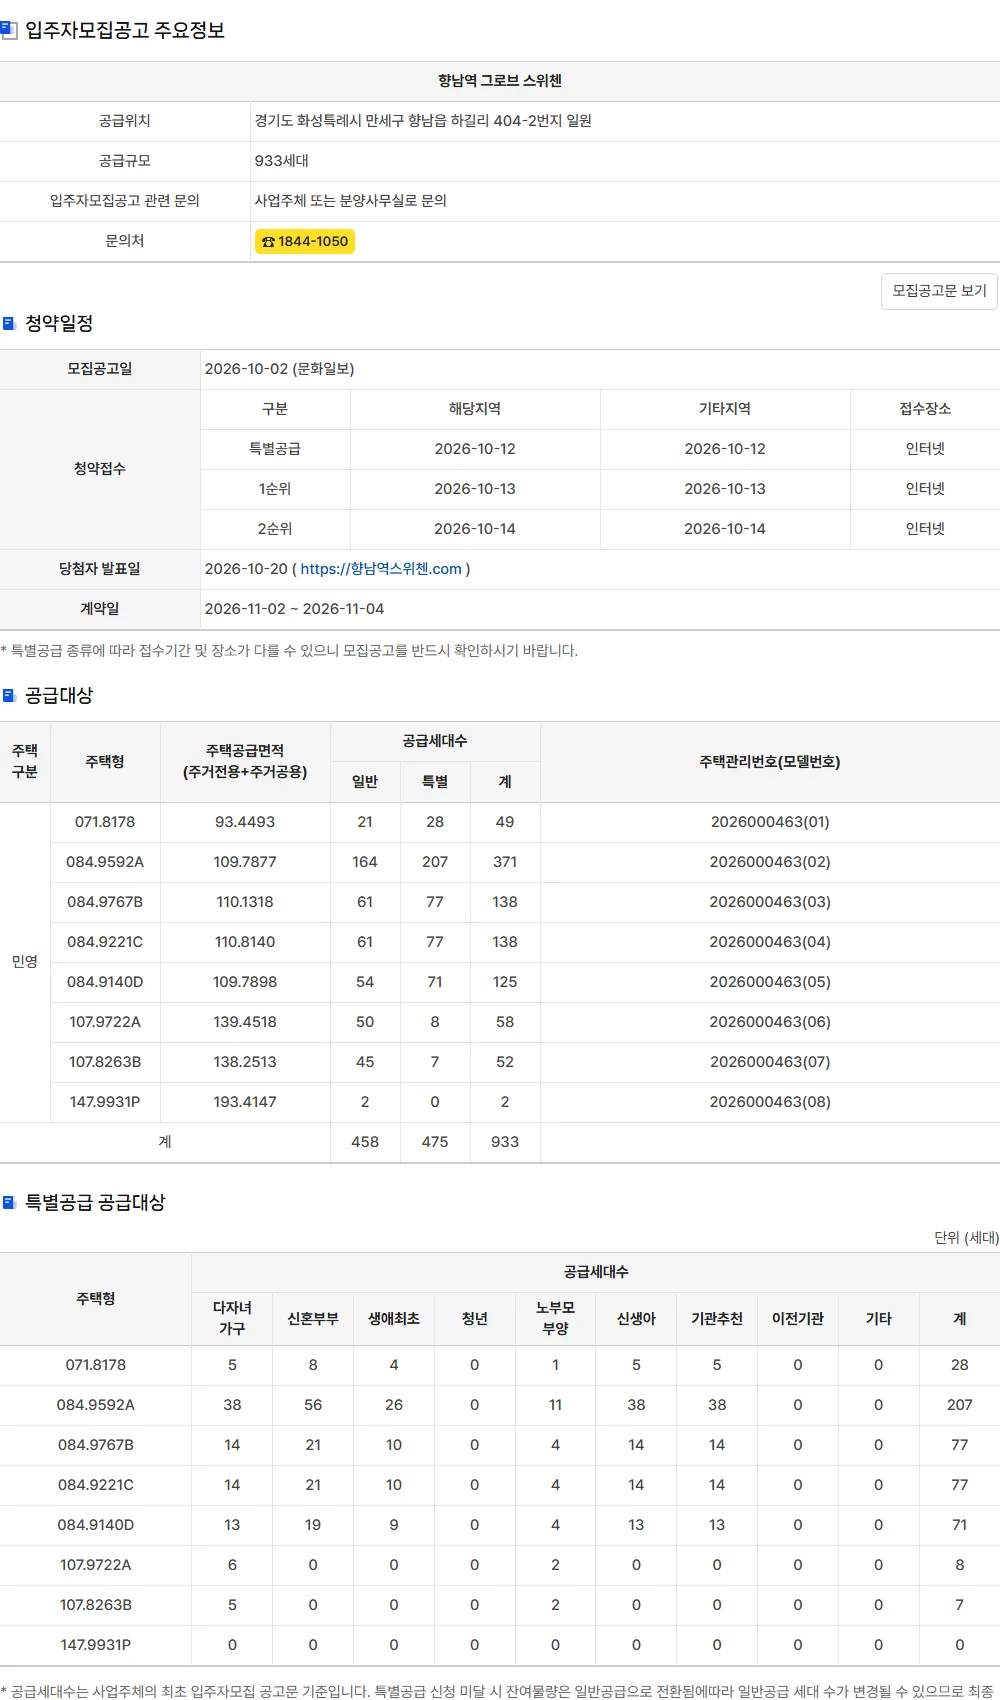Click supply area value 110.1318
Image resolution: width=1000 pixels, height=1700 pixels.
(245, 902)
